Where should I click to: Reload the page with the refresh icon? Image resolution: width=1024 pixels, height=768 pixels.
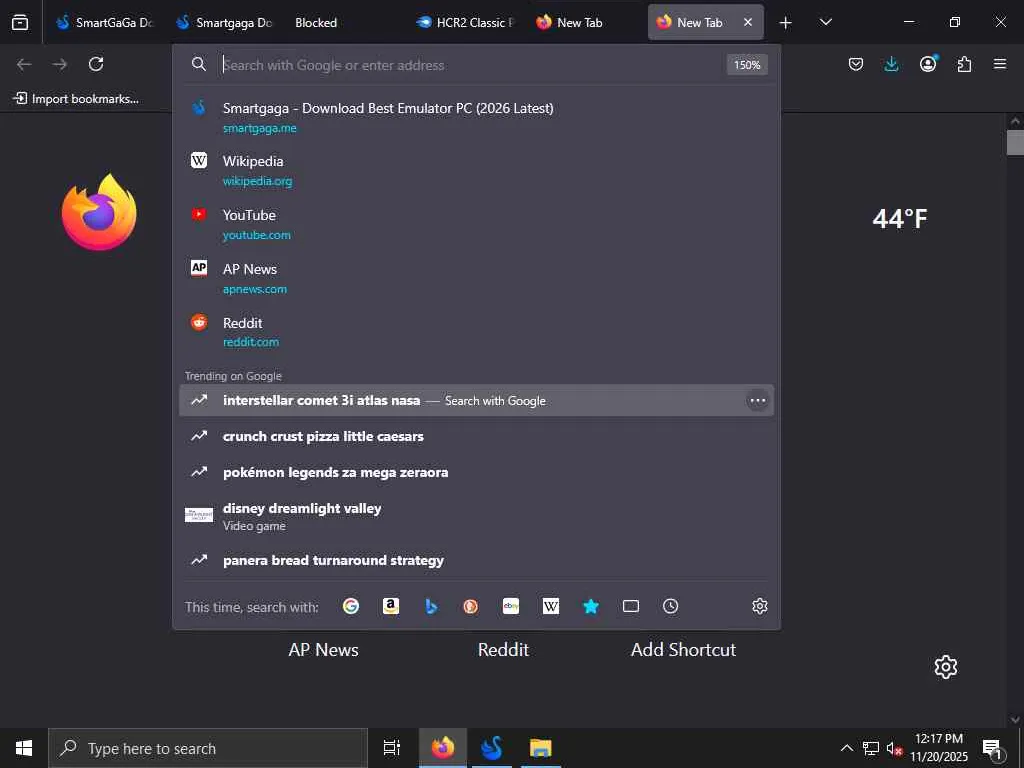click(96, 64)
